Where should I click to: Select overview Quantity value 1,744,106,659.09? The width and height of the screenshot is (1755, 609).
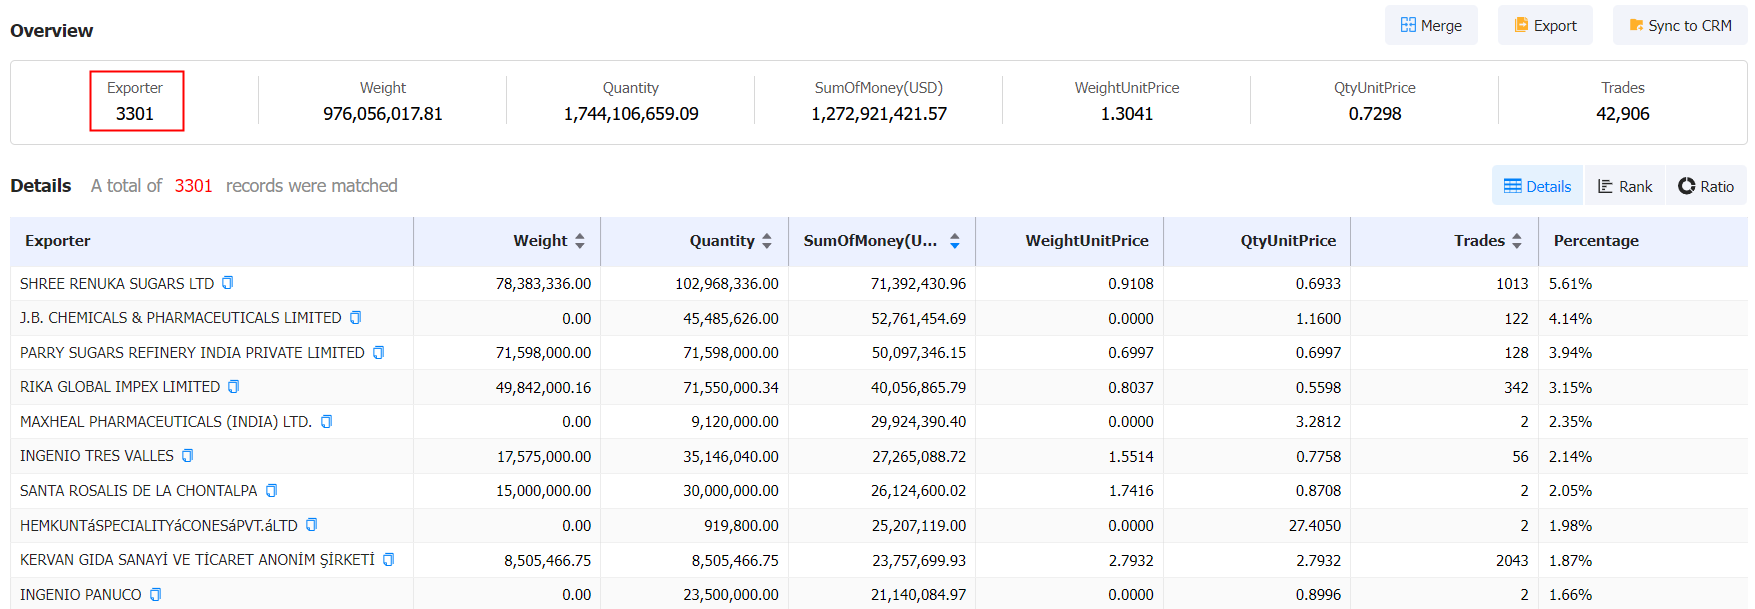click(631, 114)
